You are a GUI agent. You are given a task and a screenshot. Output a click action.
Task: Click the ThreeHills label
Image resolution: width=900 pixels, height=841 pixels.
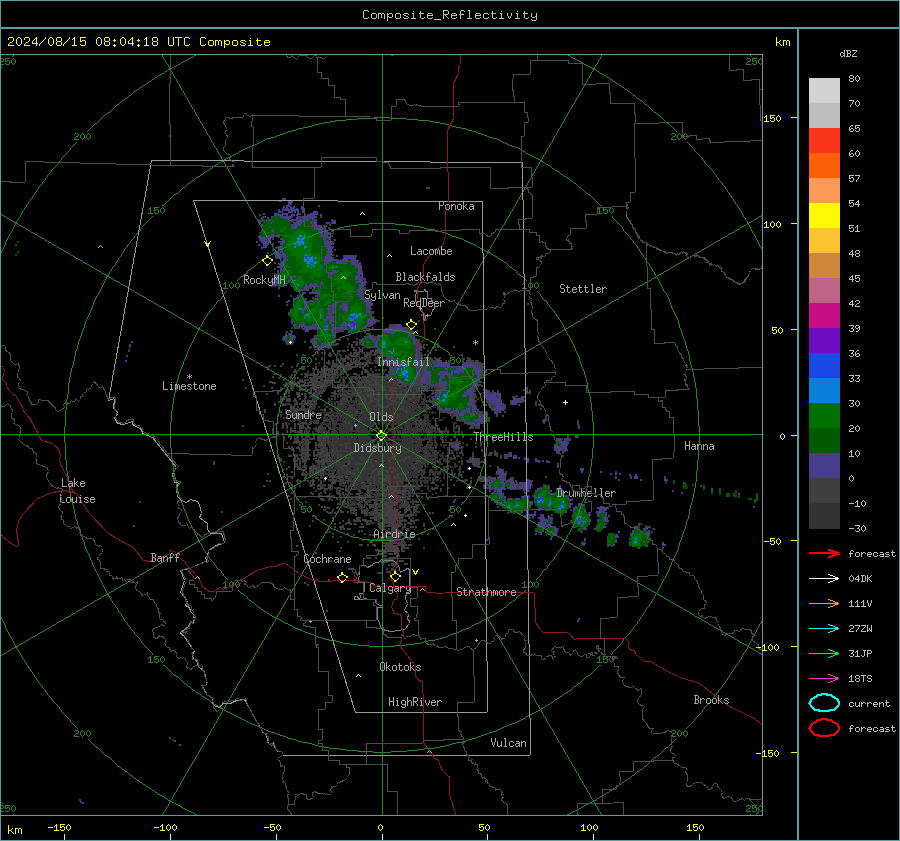coord(503,437)
